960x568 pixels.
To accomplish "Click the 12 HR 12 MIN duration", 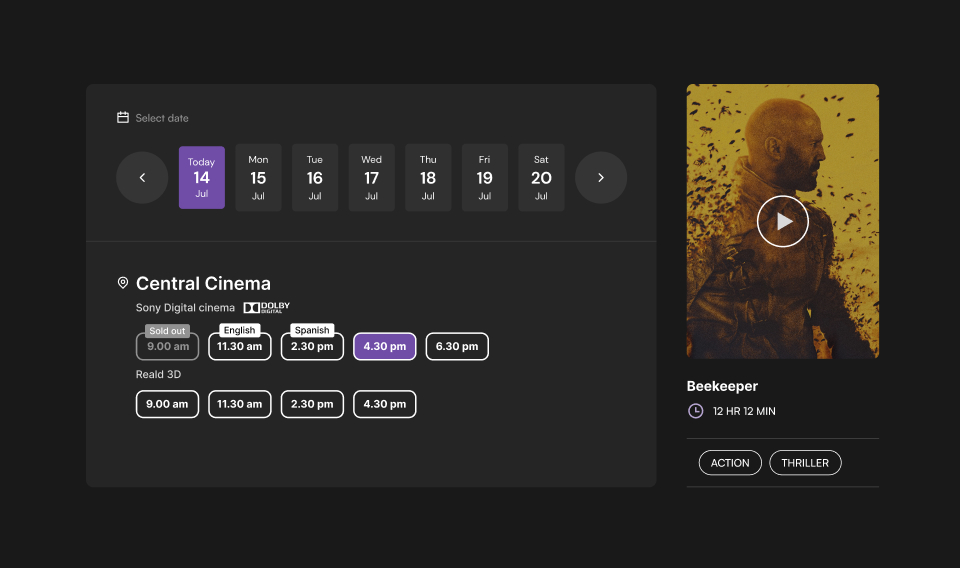I will coord(744,411).
